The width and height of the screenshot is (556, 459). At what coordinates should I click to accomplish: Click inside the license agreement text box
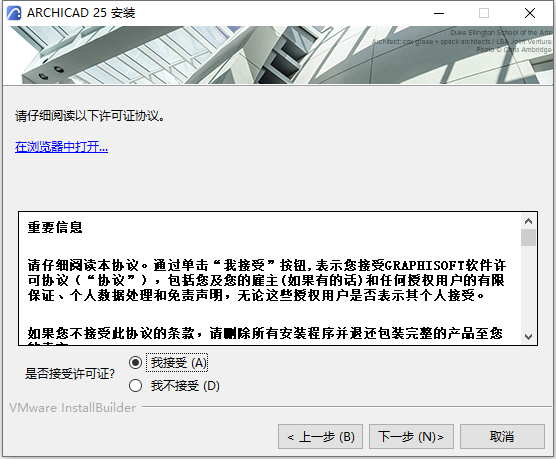(x=270, y=278)
